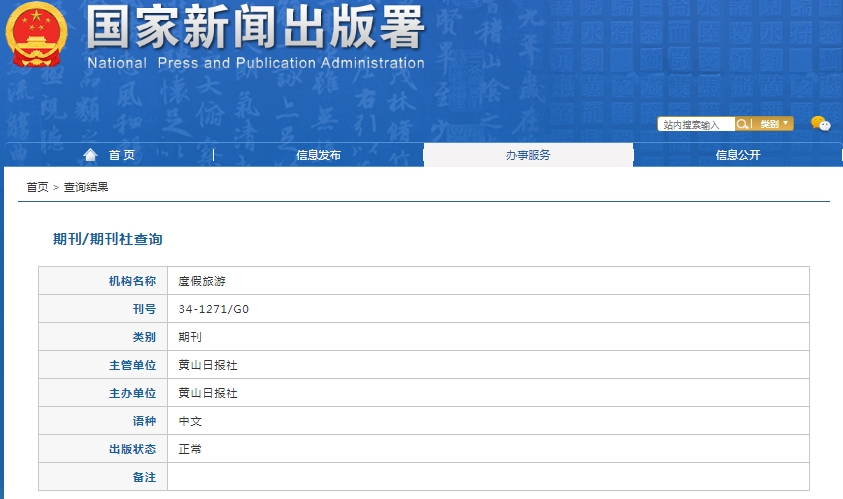Expand the 类别 search category dropdown
843x499 pixels.
[x=774, y=124]
